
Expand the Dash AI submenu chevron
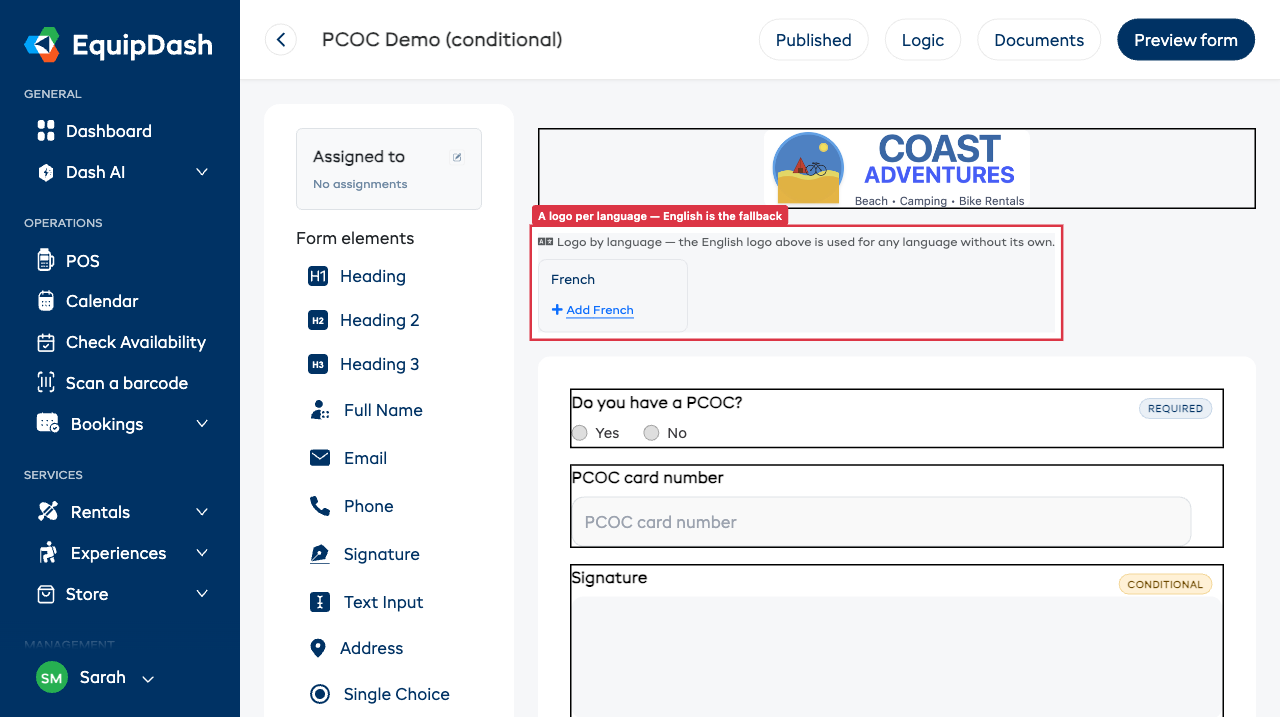pyautogui.click(x=202, y=172)
